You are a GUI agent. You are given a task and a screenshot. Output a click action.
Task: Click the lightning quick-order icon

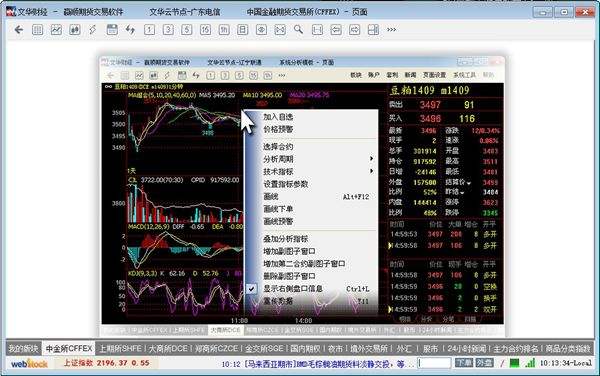93,29
